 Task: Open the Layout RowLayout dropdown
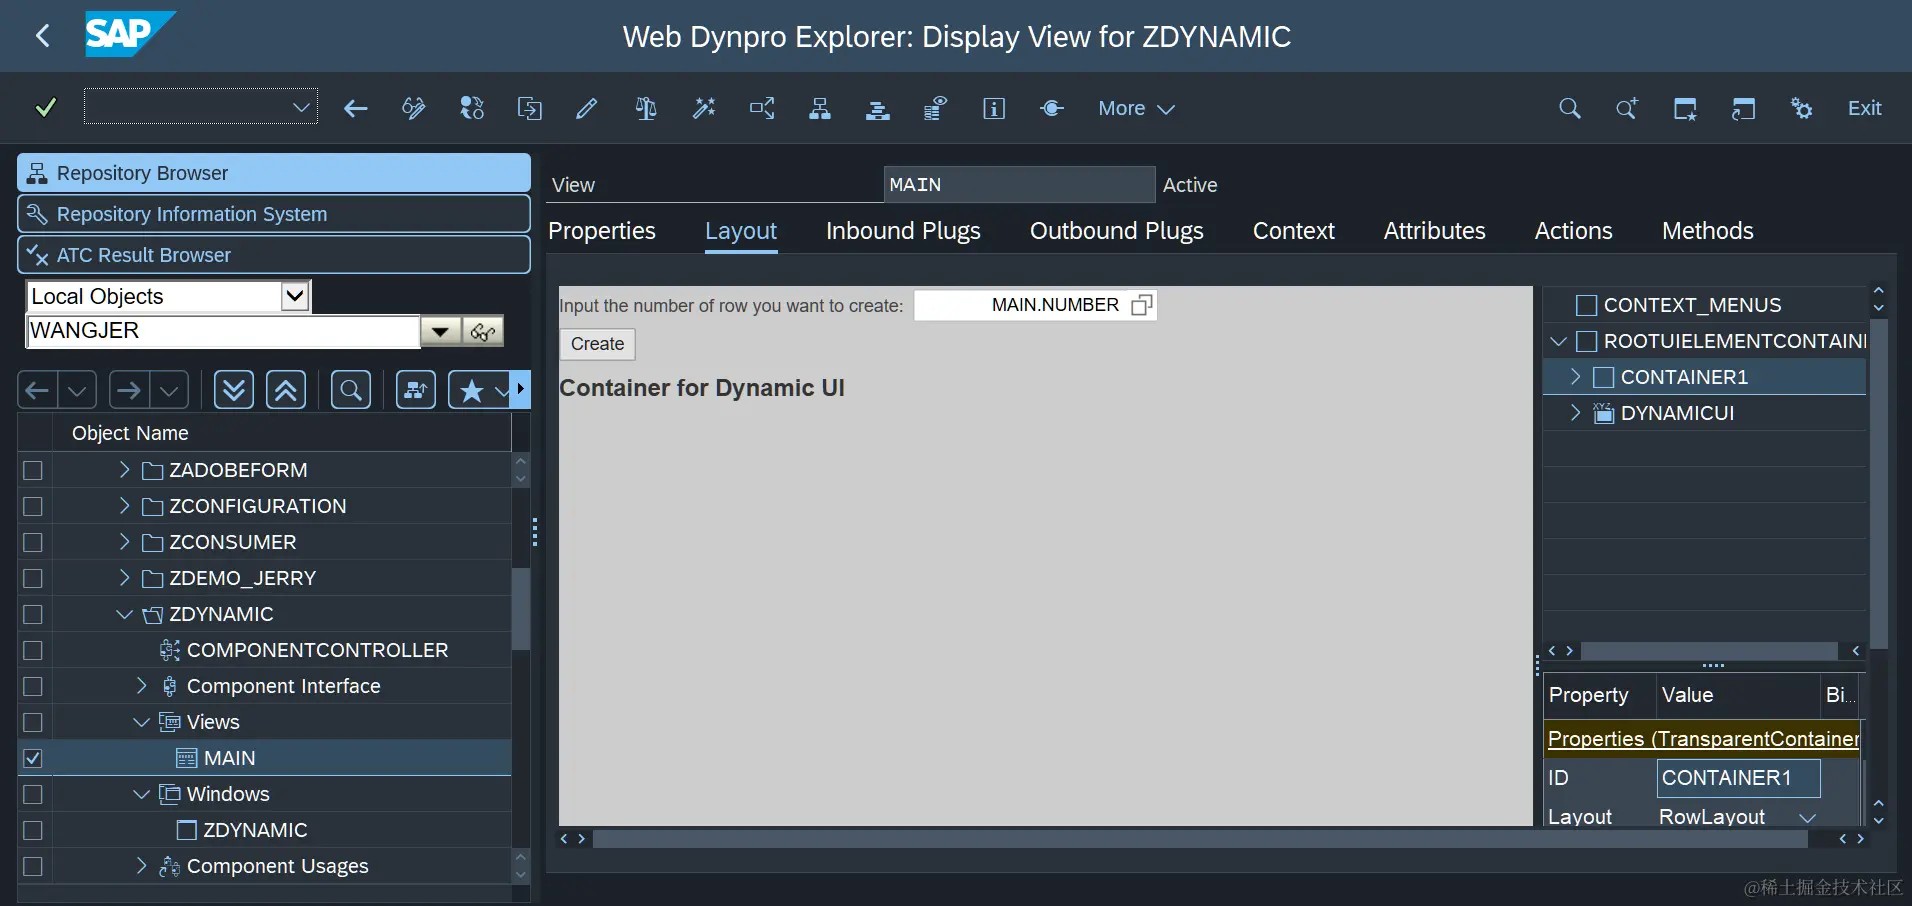pos(1807,817)
